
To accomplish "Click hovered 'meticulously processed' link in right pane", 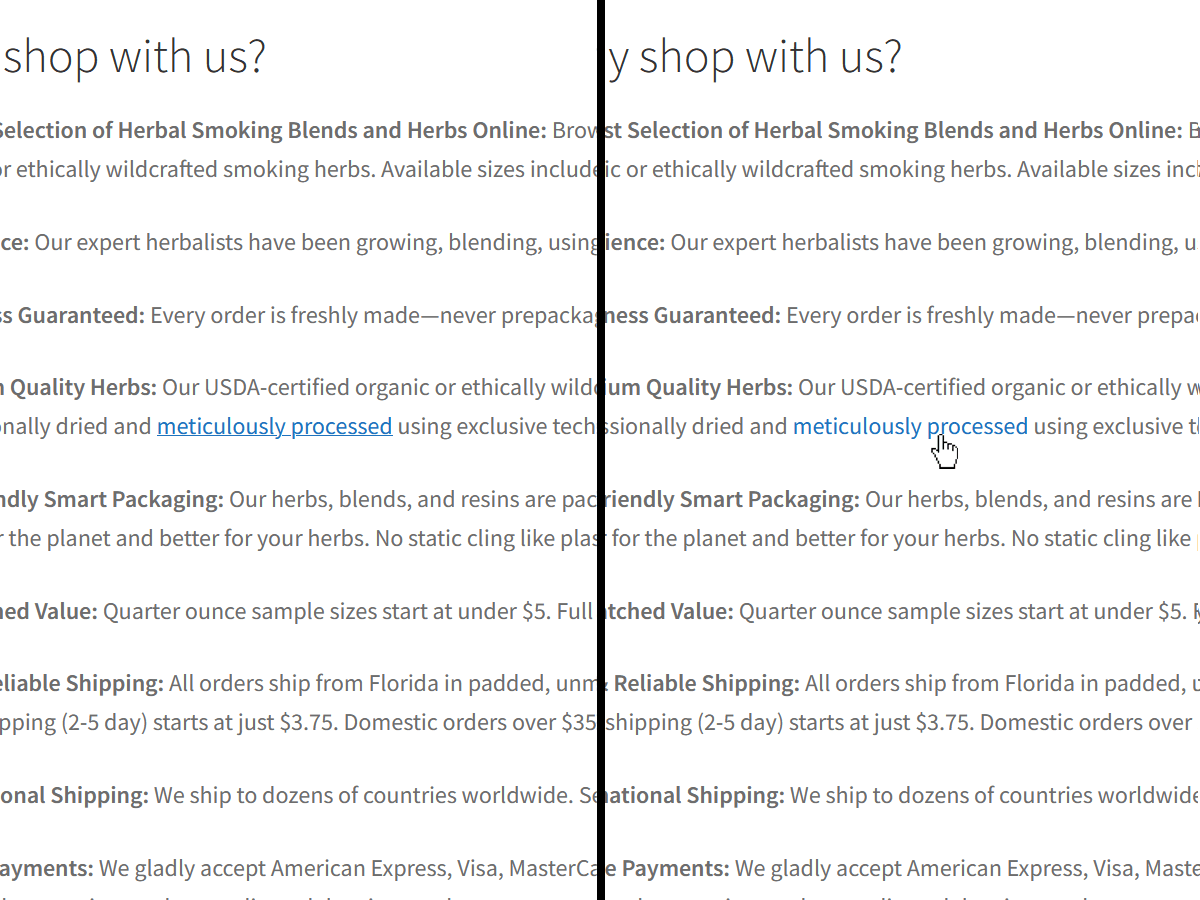I will click(910, 426).
